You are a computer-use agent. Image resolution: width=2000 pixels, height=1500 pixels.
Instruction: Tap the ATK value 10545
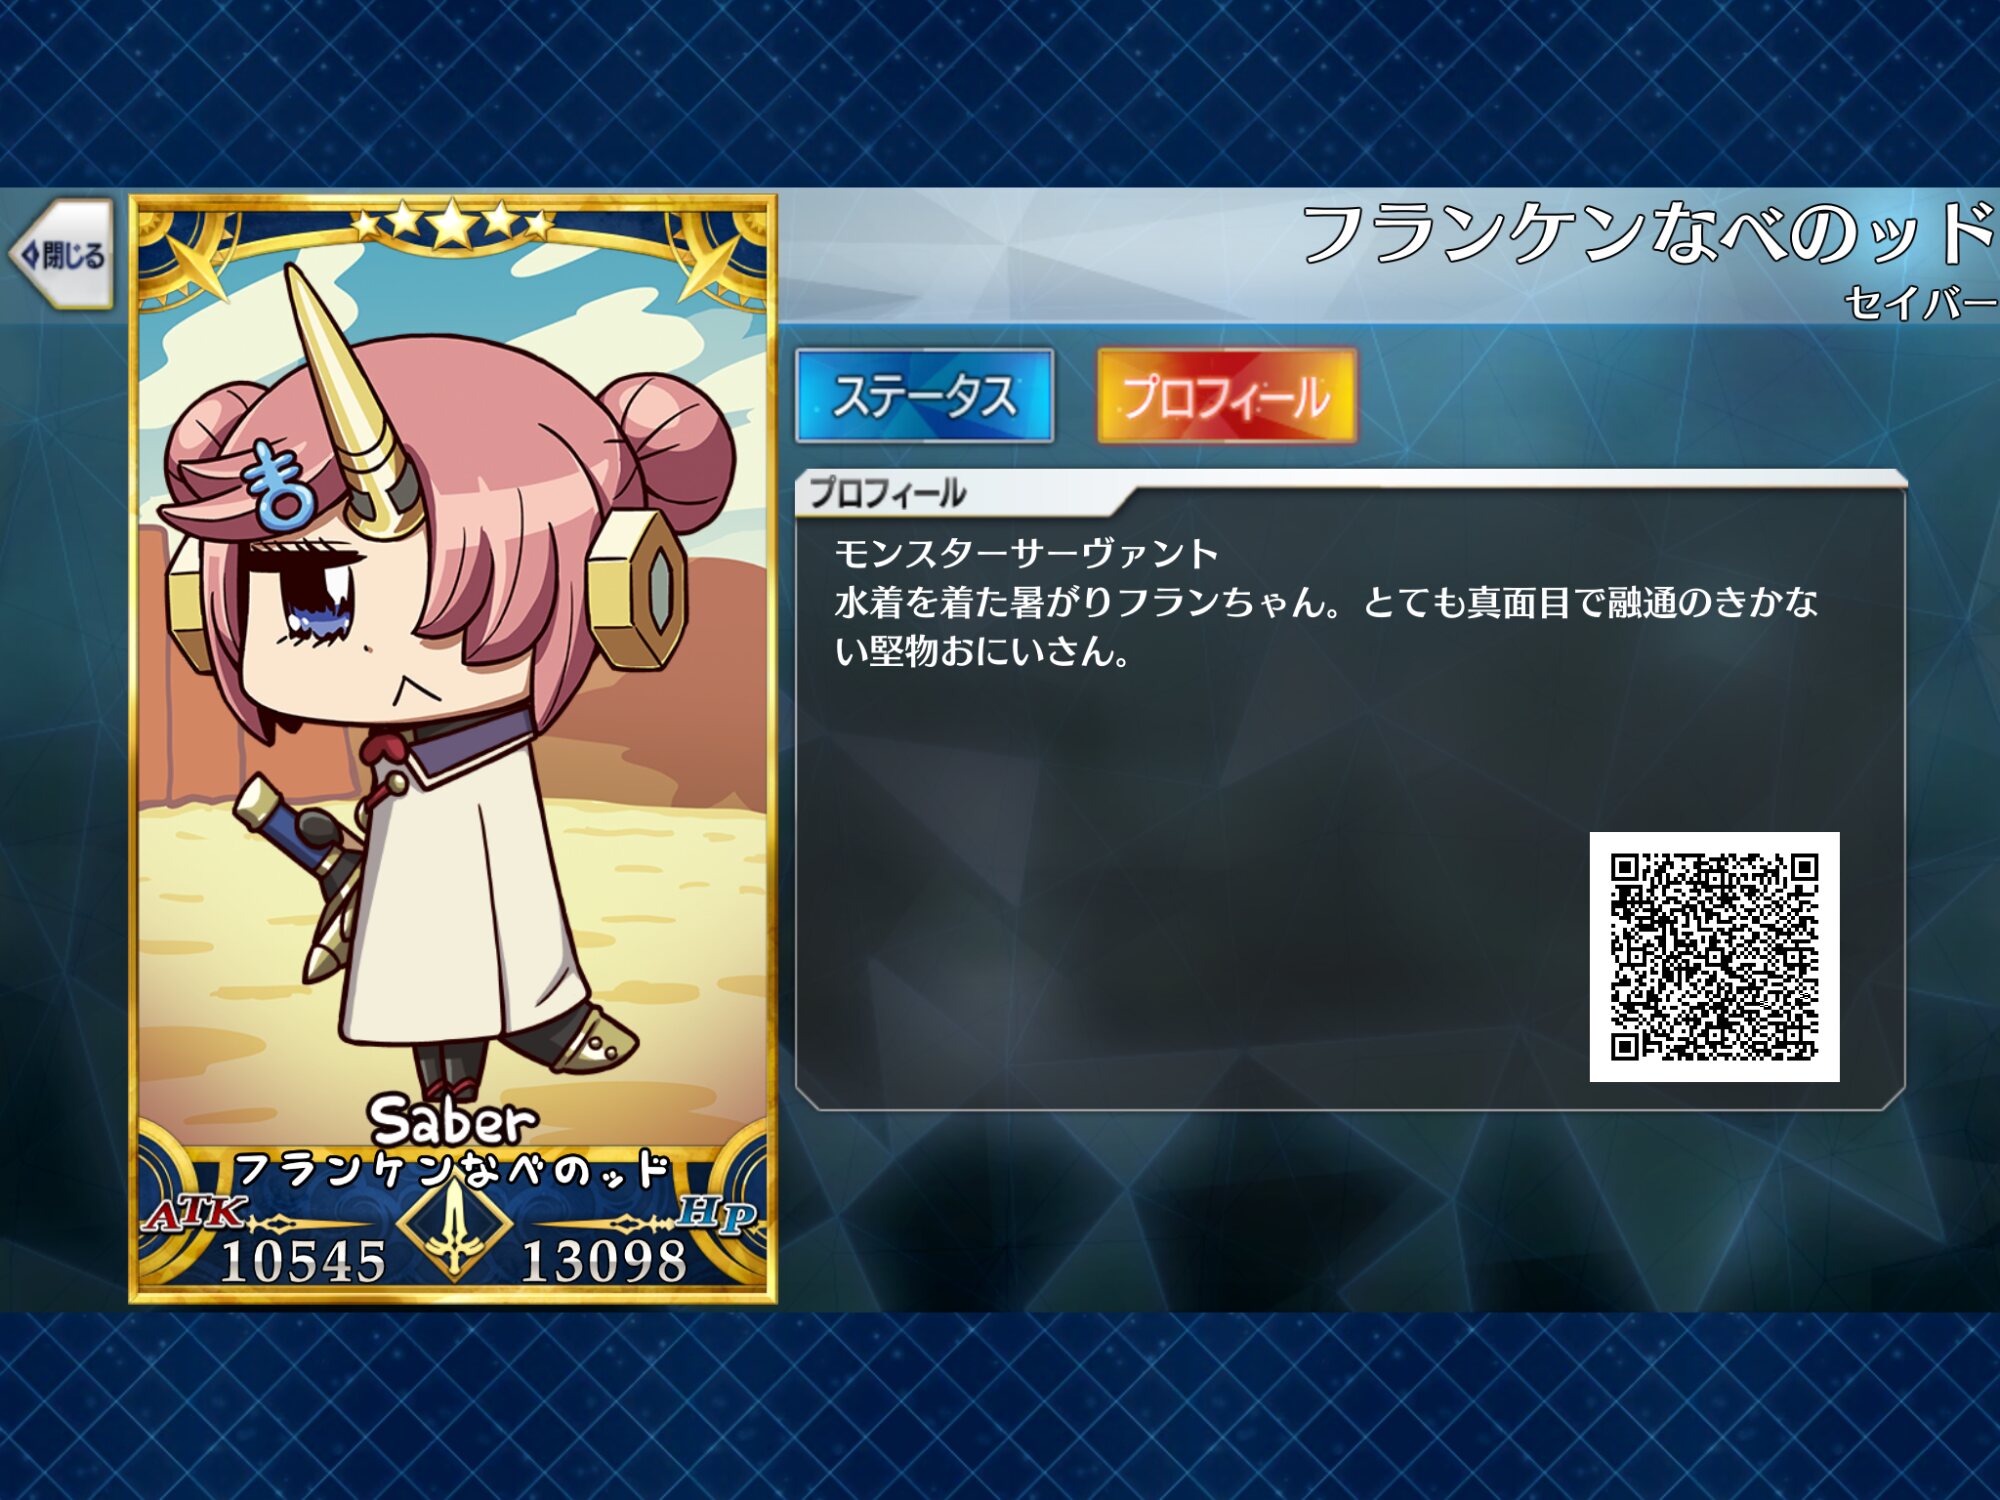point(303,1261)
